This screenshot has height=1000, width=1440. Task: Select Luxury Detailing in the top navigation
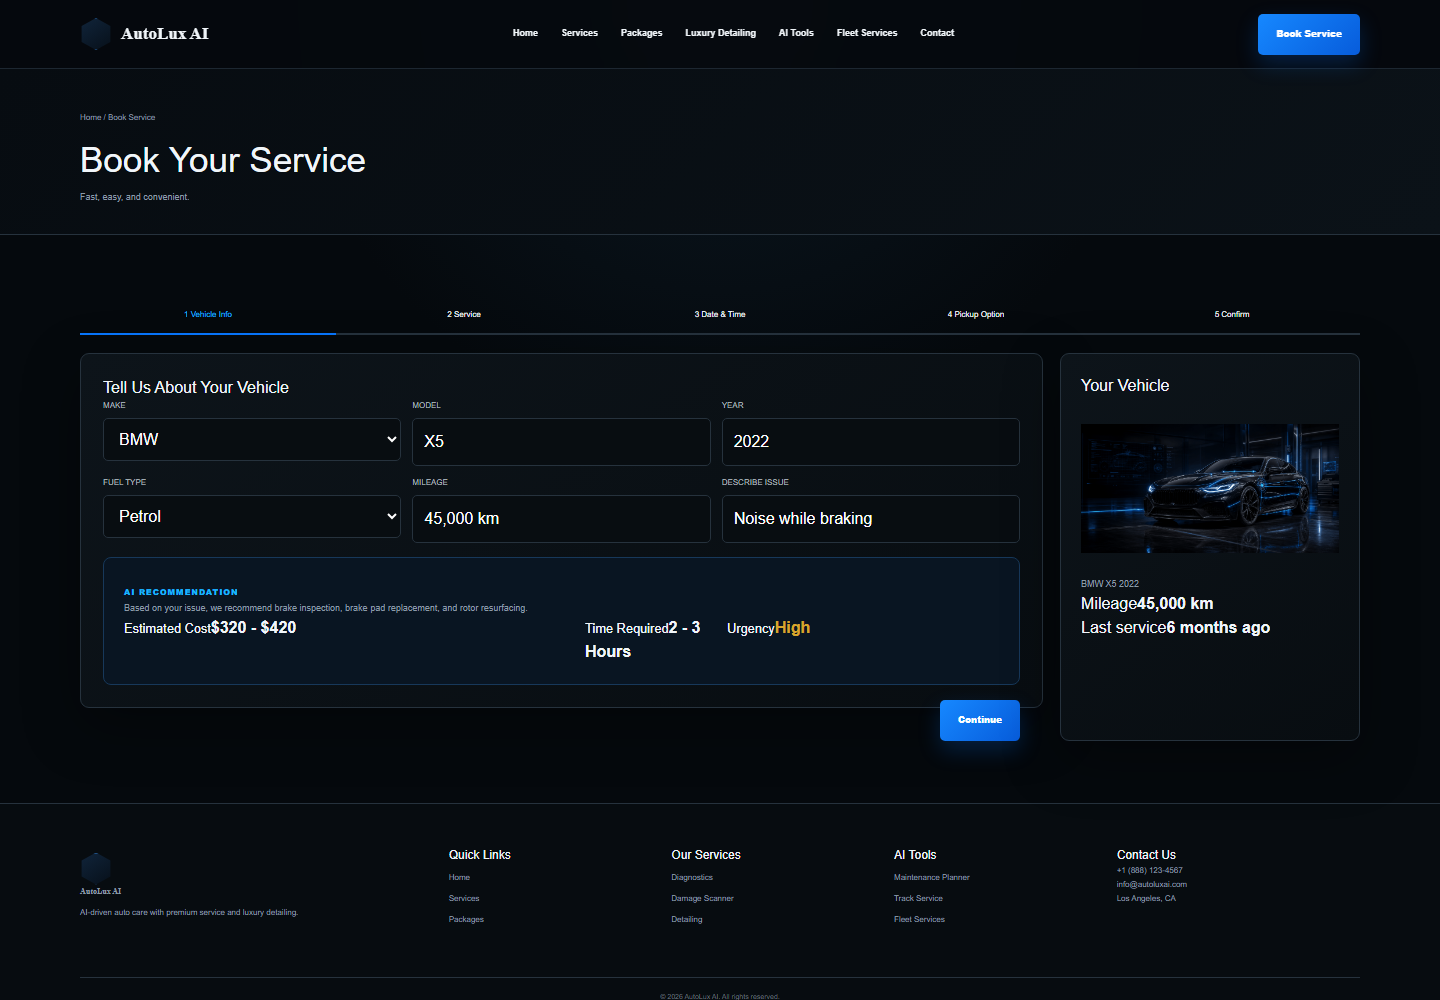[x=720, y=33]
